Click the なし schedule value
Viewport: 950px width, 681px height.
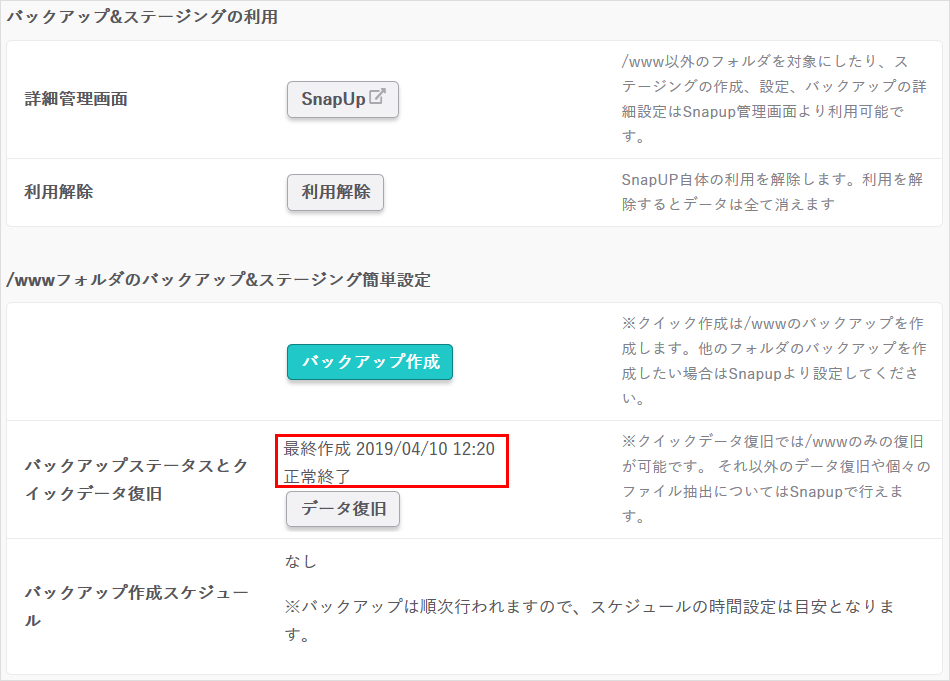[301, 562]
